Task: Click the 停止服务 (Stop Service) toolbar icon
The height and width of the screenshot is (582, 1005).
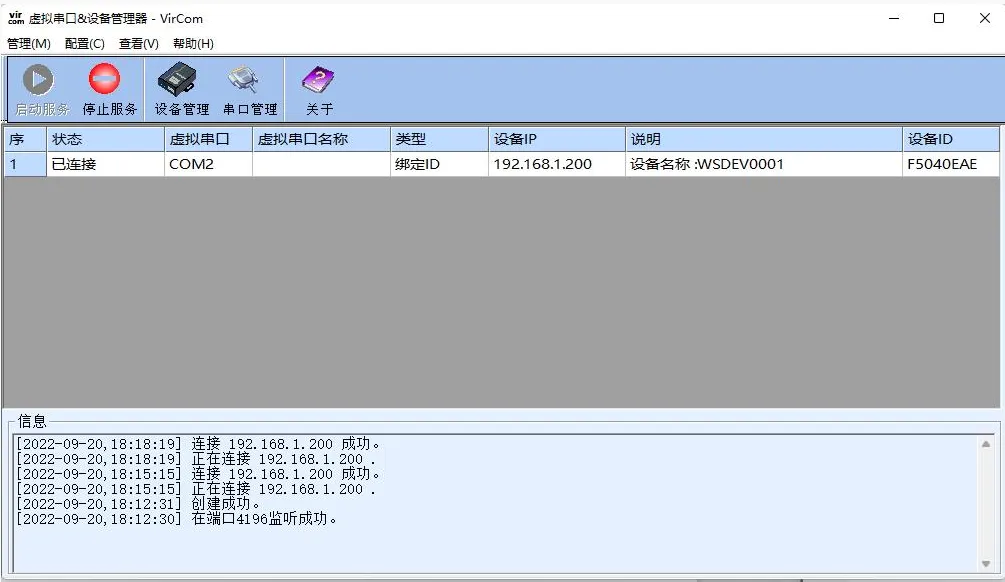Action: pos(107,87)
